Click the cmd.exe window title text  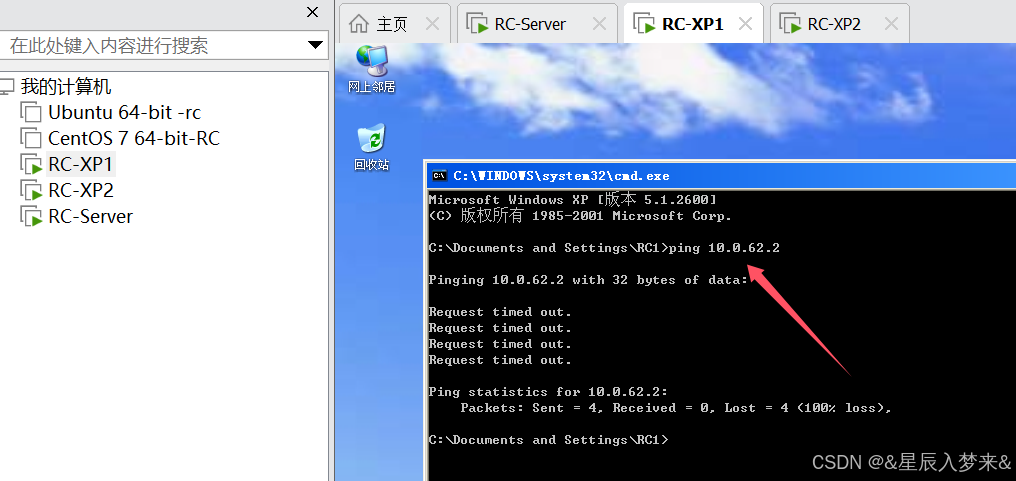[561, 176]
